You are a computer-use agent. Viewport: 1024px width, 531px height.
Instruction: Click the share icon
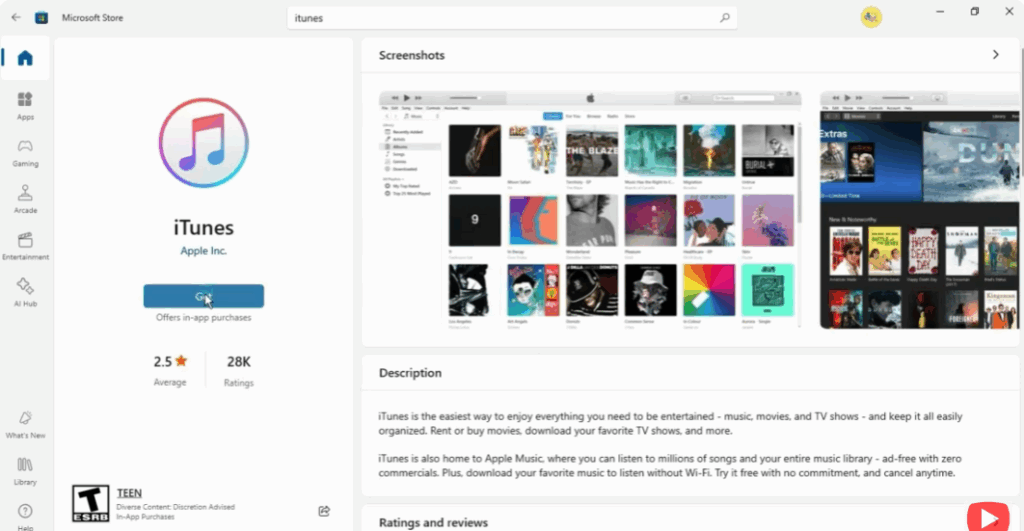point(324,511)
